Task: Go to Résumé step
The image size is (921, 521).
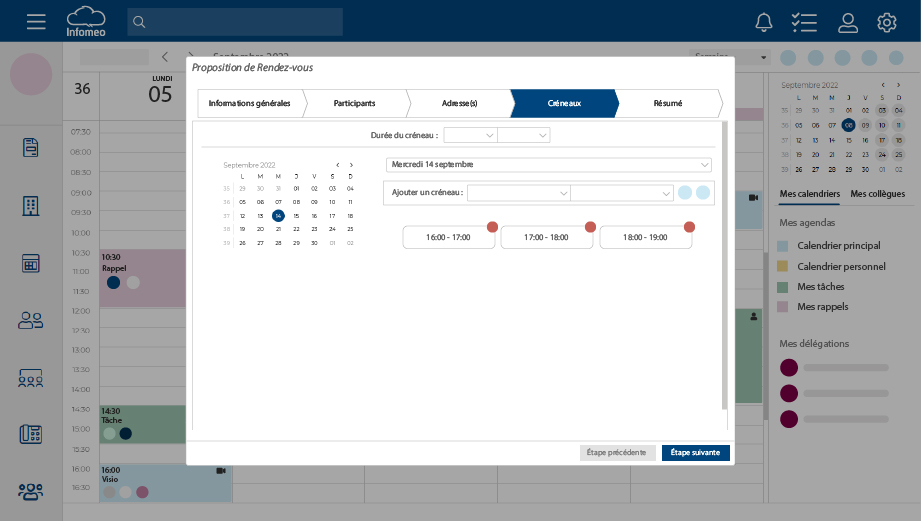Action: pos(668,103)
